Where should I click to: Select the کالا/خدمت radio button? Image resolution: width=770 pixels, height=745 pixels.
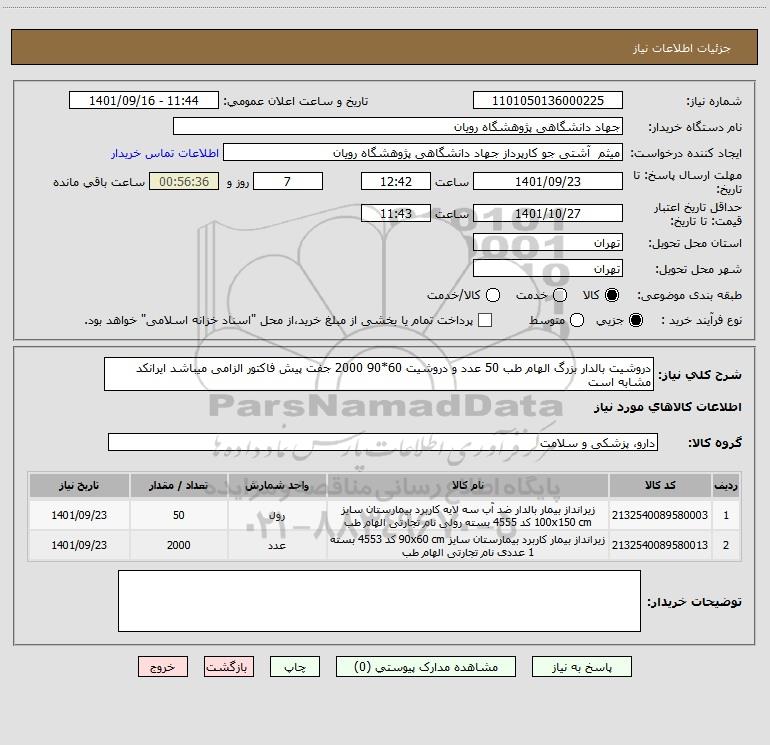tap(493, 295)
